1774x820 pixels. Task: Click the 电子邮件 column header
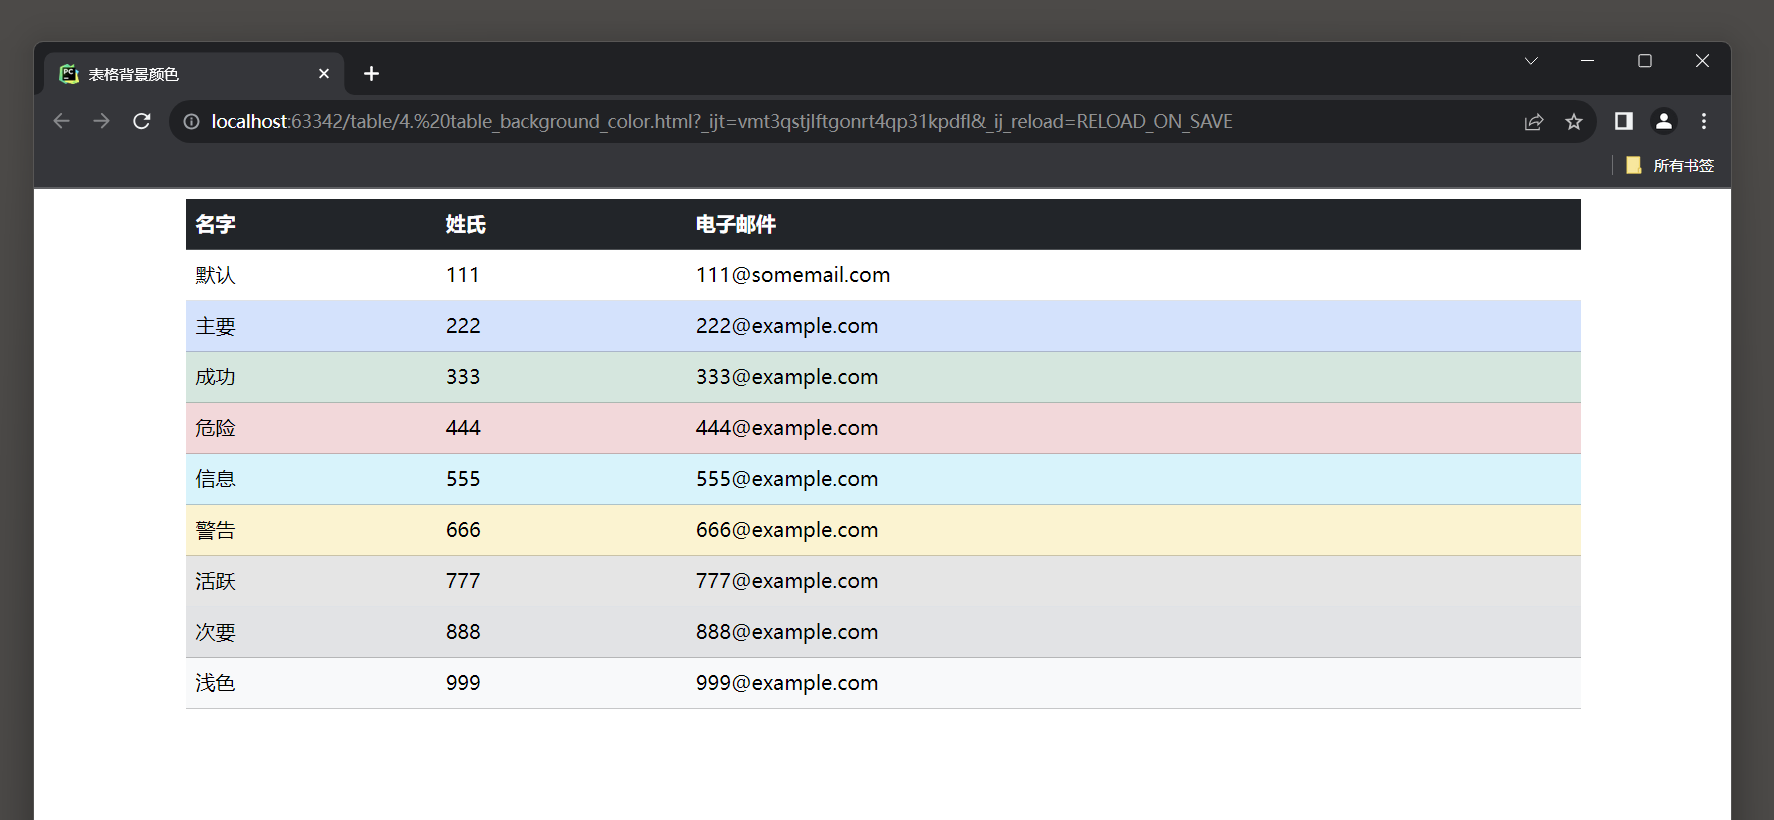coord(1133,224)
